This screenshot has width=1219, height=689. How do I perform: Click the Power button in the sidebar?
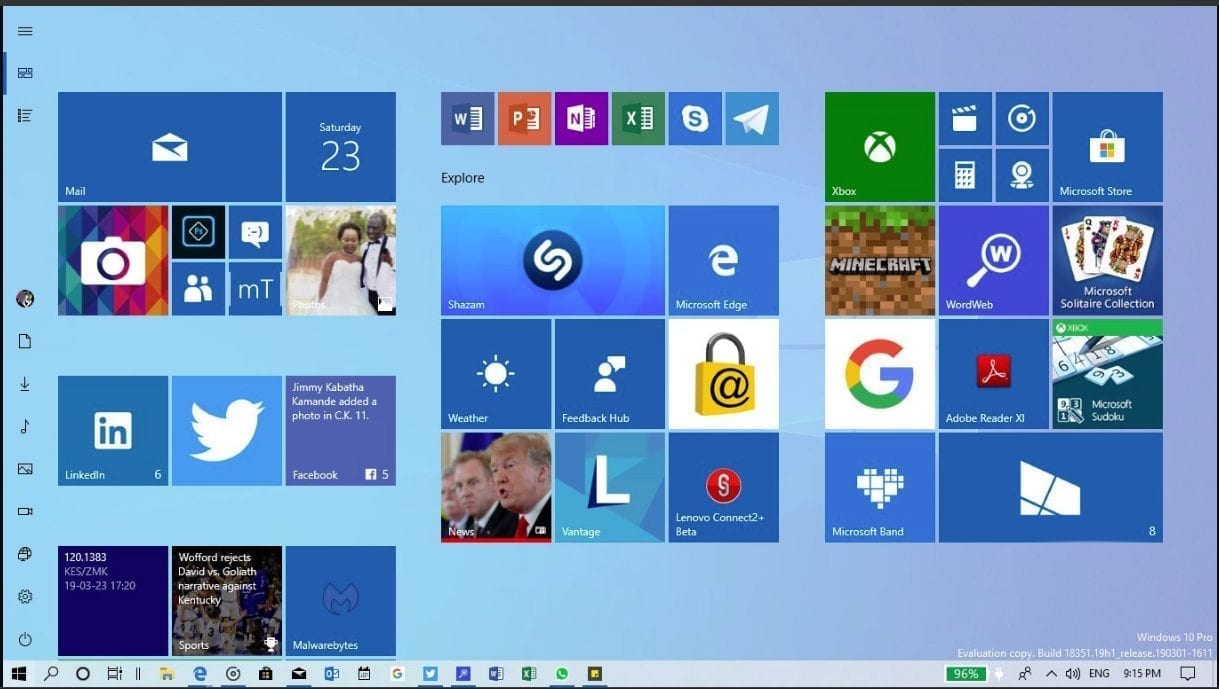pyautogui.click(x=25, y=639)
